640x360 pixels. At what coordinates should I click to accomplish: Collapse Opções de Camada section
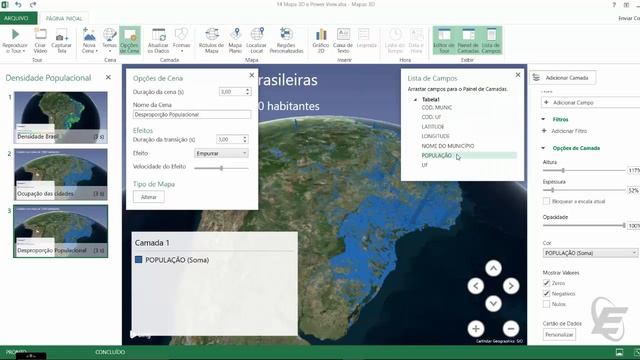(x=543, y=148)
